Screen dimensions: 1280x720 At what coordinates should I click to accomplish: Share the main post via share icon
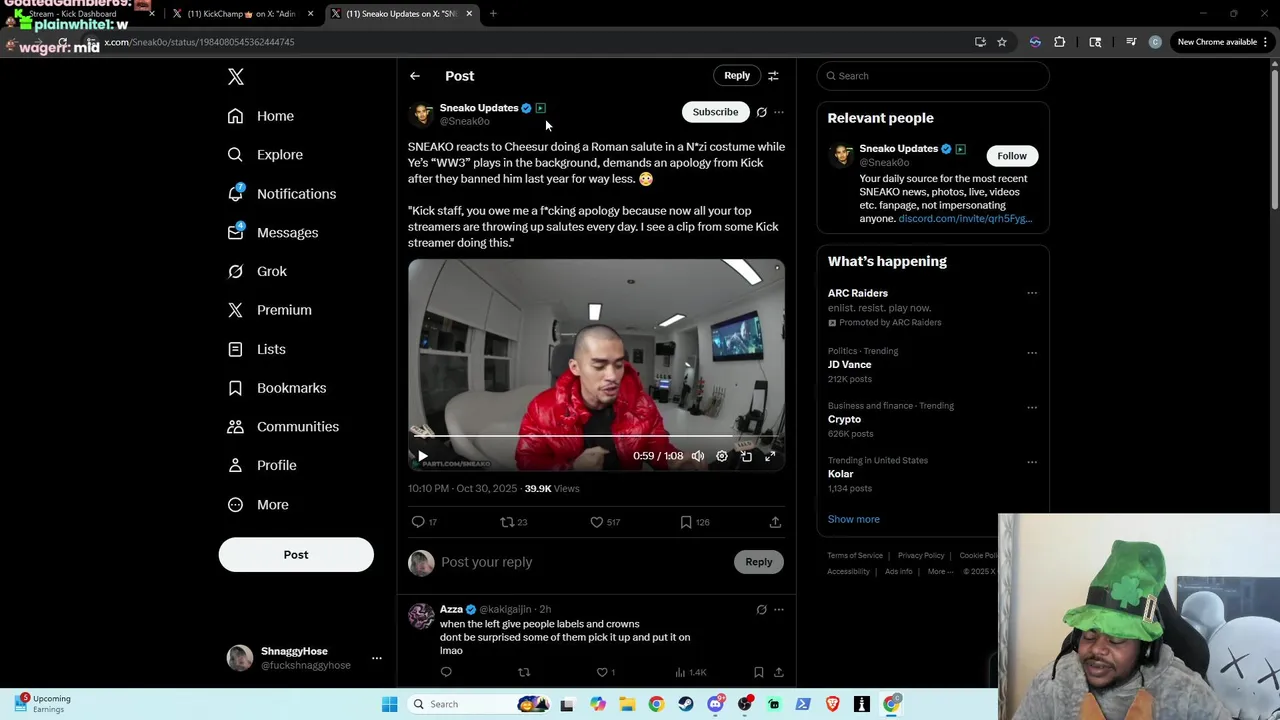coord(775,522)
